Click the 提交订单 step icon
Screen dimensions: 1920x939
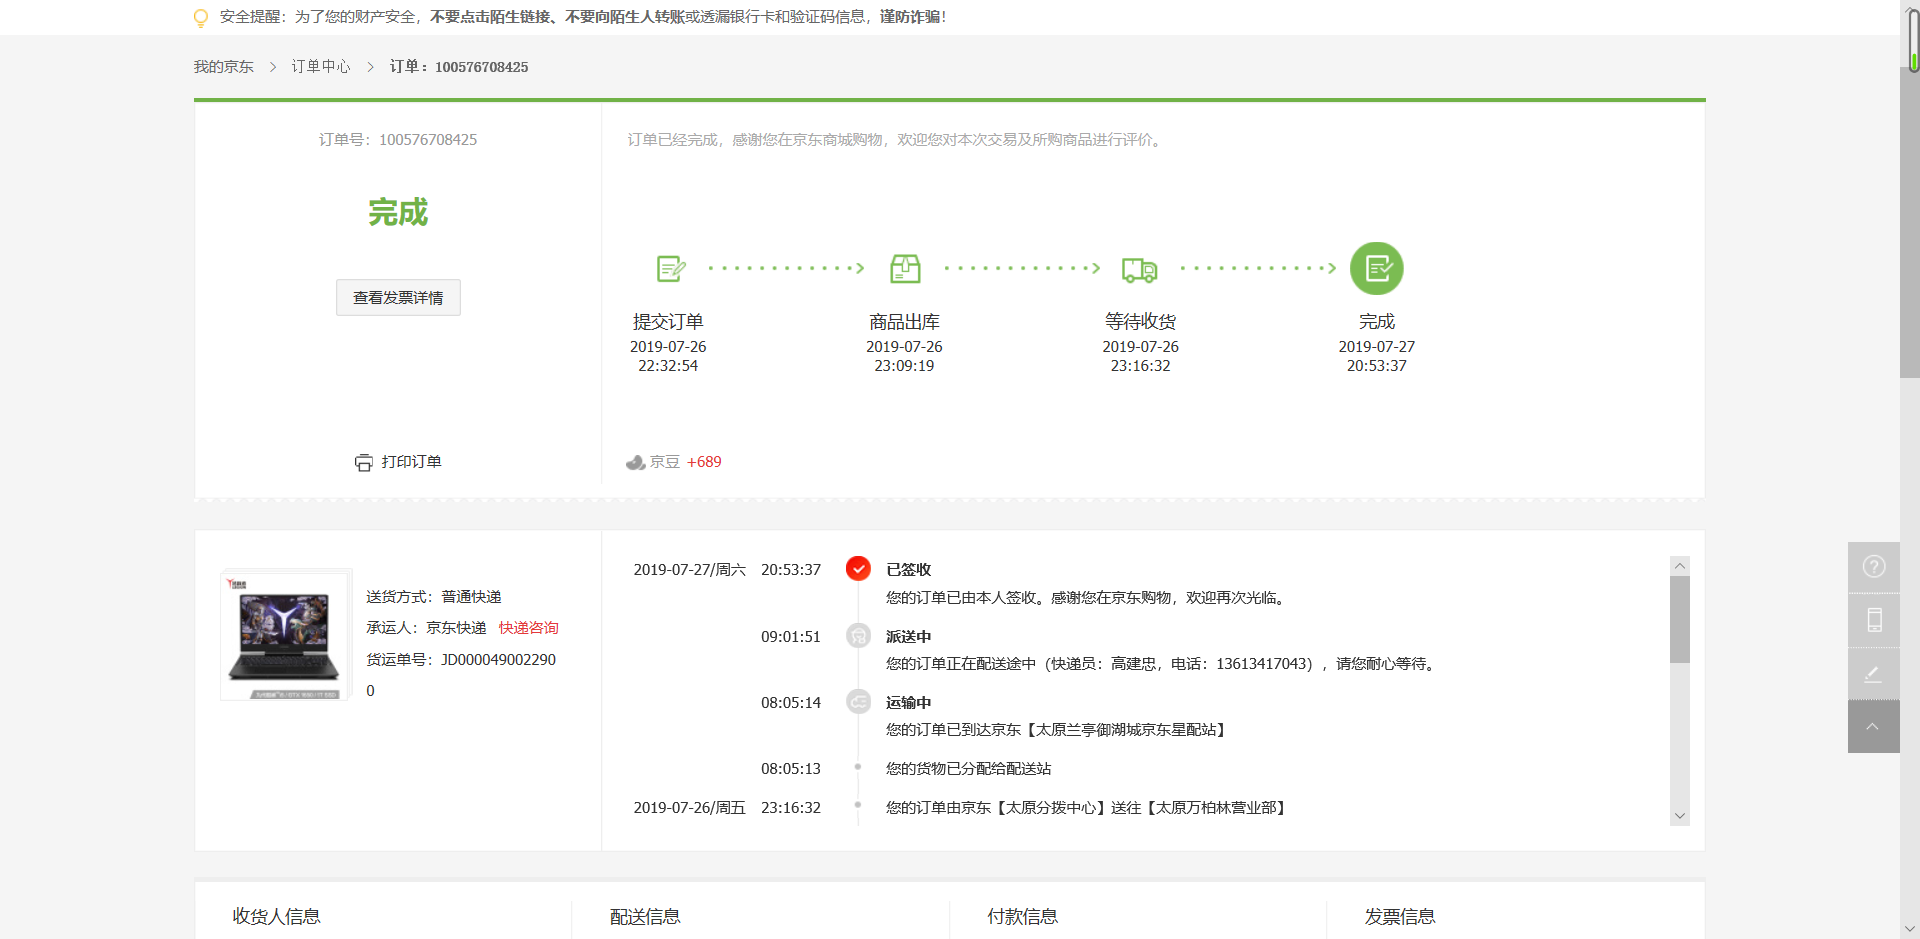pos(670,268)
